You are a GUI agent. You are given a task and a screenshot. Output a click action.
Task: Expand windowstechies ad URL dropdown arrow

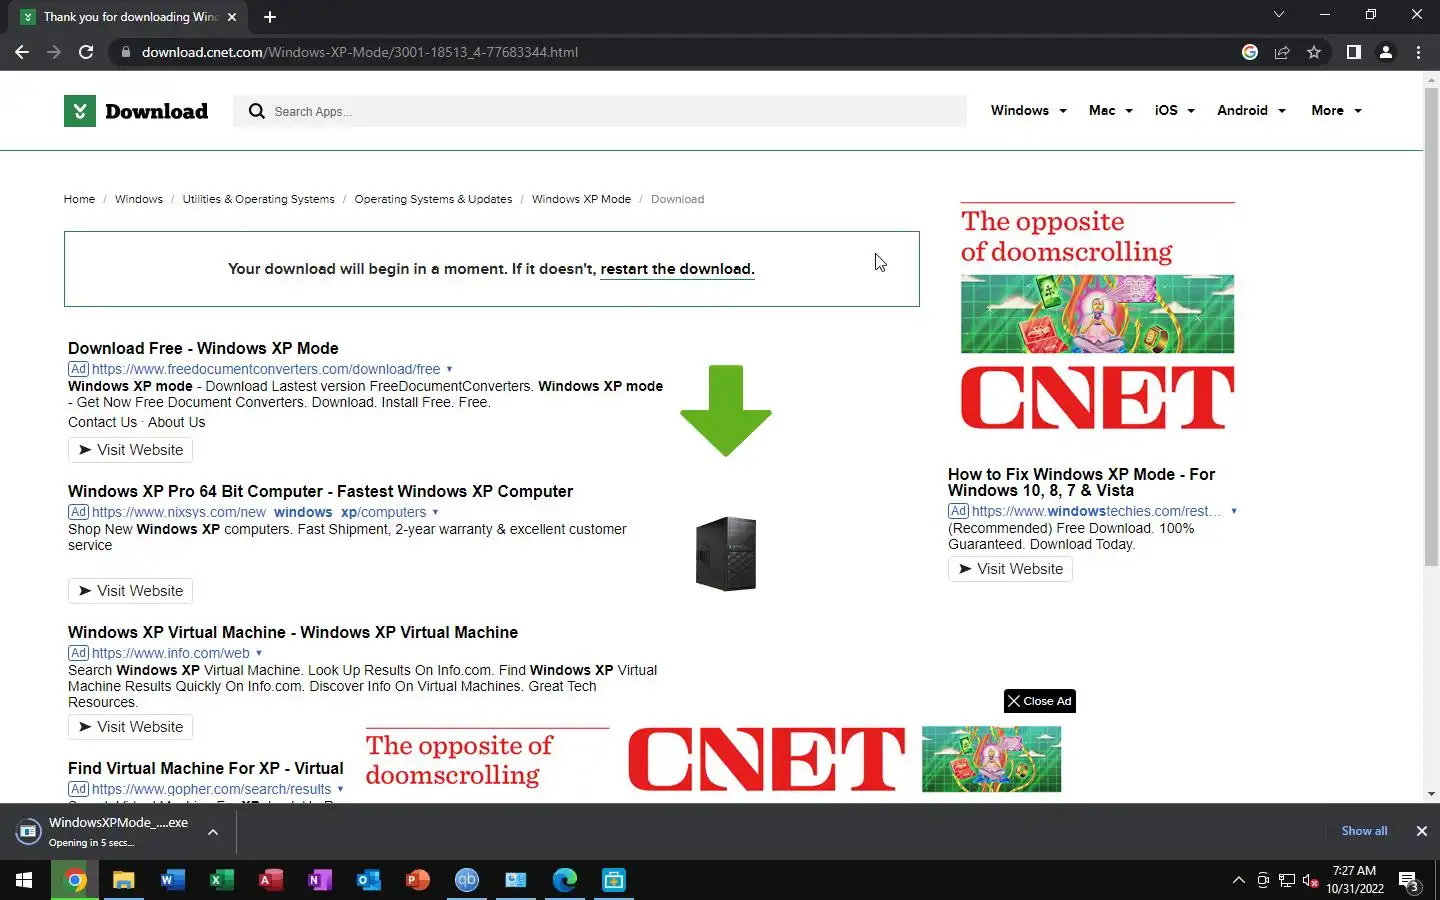point(1234,511)
